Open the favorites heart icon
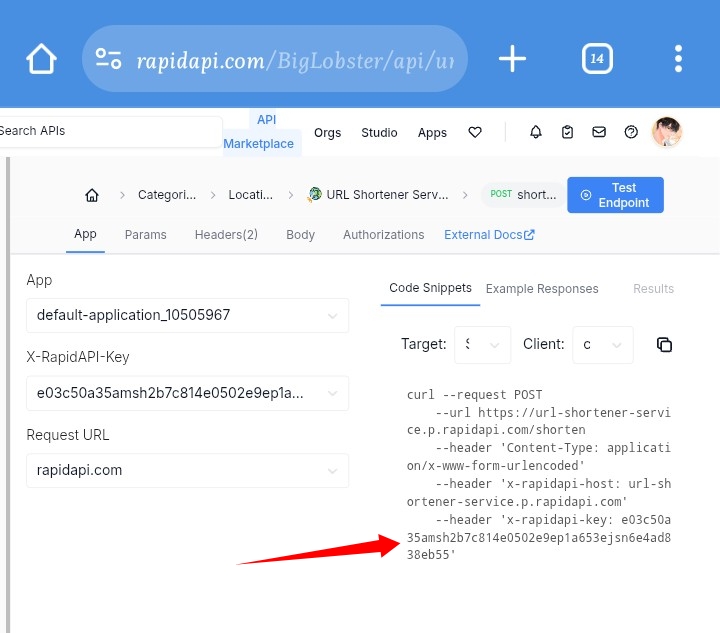 tap(475, 132)
